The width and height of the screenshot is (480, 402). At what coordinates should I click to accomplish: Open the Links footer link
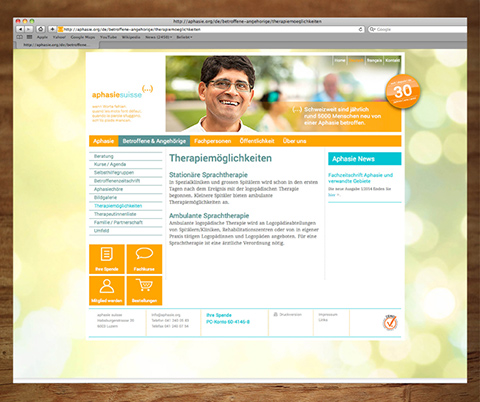click(323, 320)
